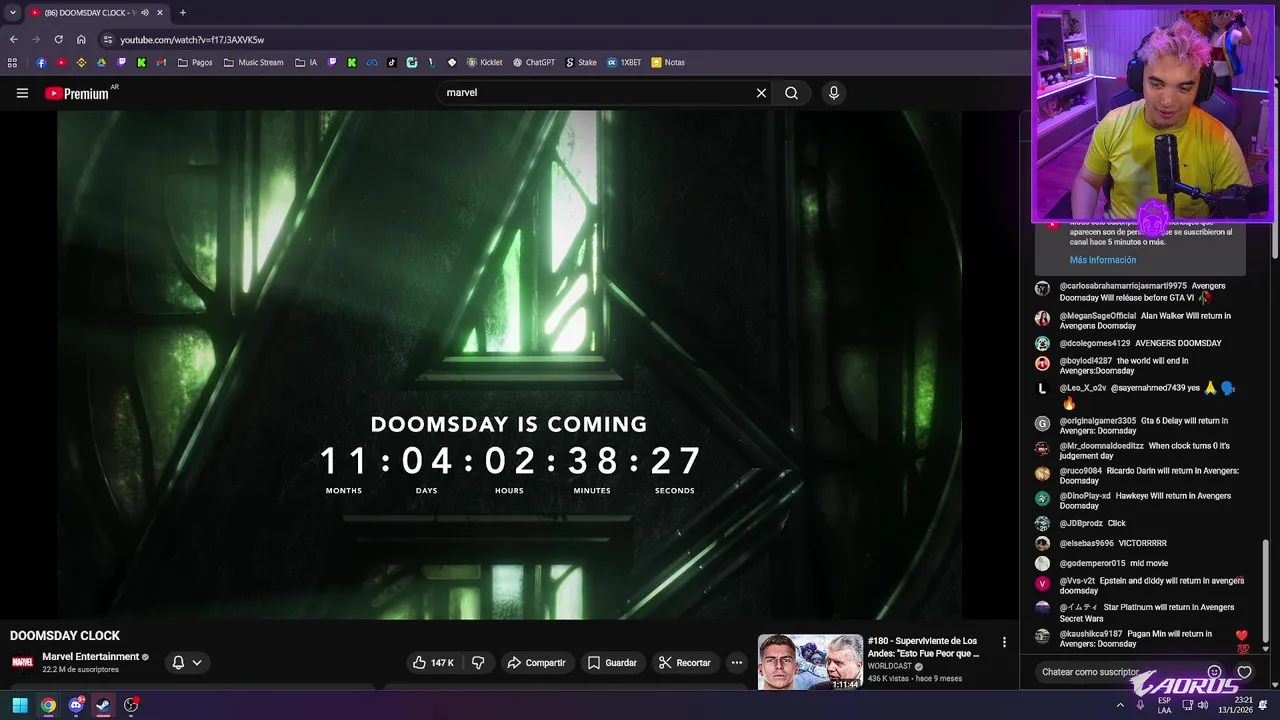Viewport: 1280px width, 720px height.
Task: Like the DOOMSDAY CLOCK video
Action: (x=433, y=663)
